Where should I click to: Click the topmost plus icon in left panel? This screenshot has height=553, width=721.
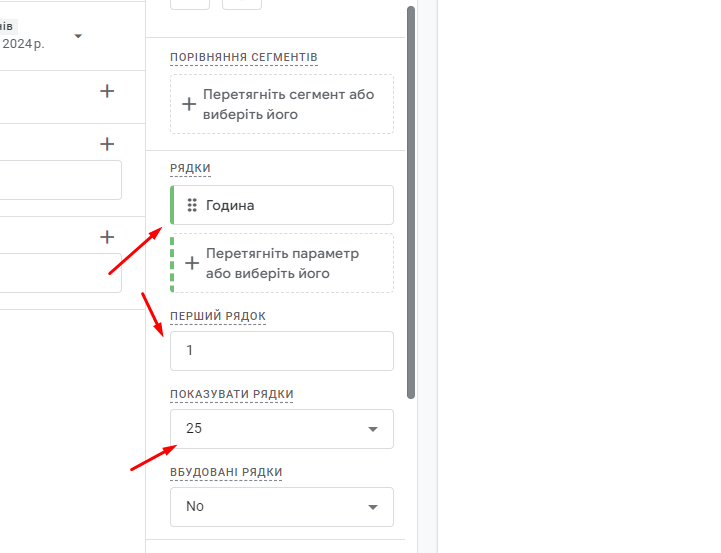tap(107, 91)
